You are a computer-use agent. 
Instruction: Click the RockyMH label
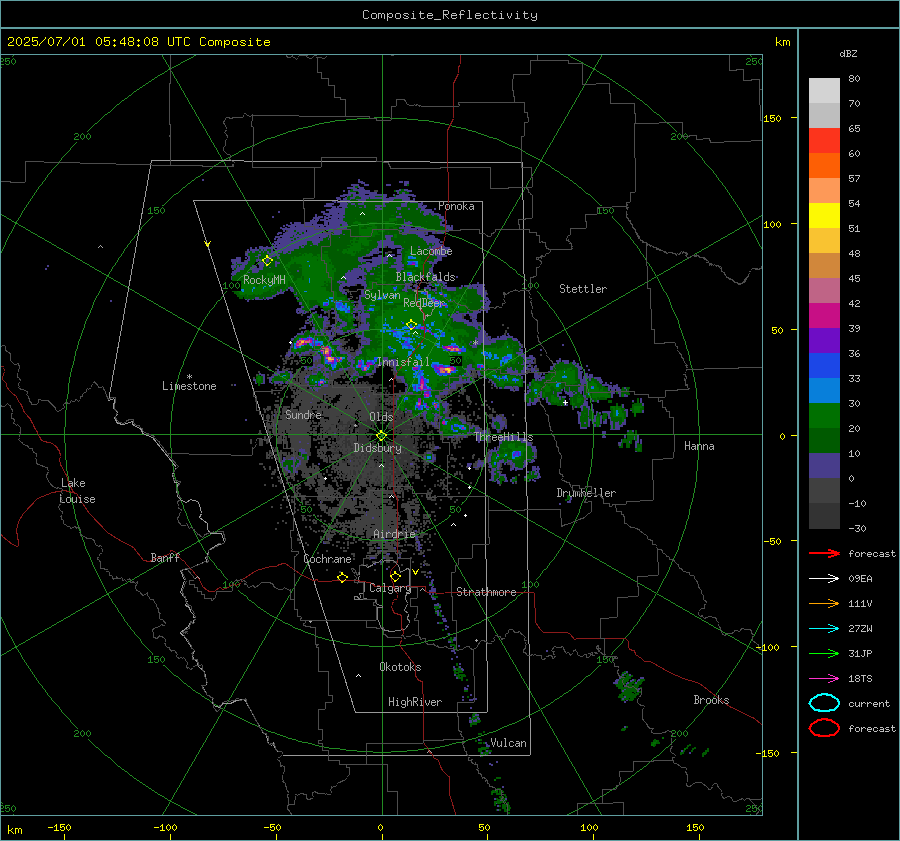coord(264,280)
